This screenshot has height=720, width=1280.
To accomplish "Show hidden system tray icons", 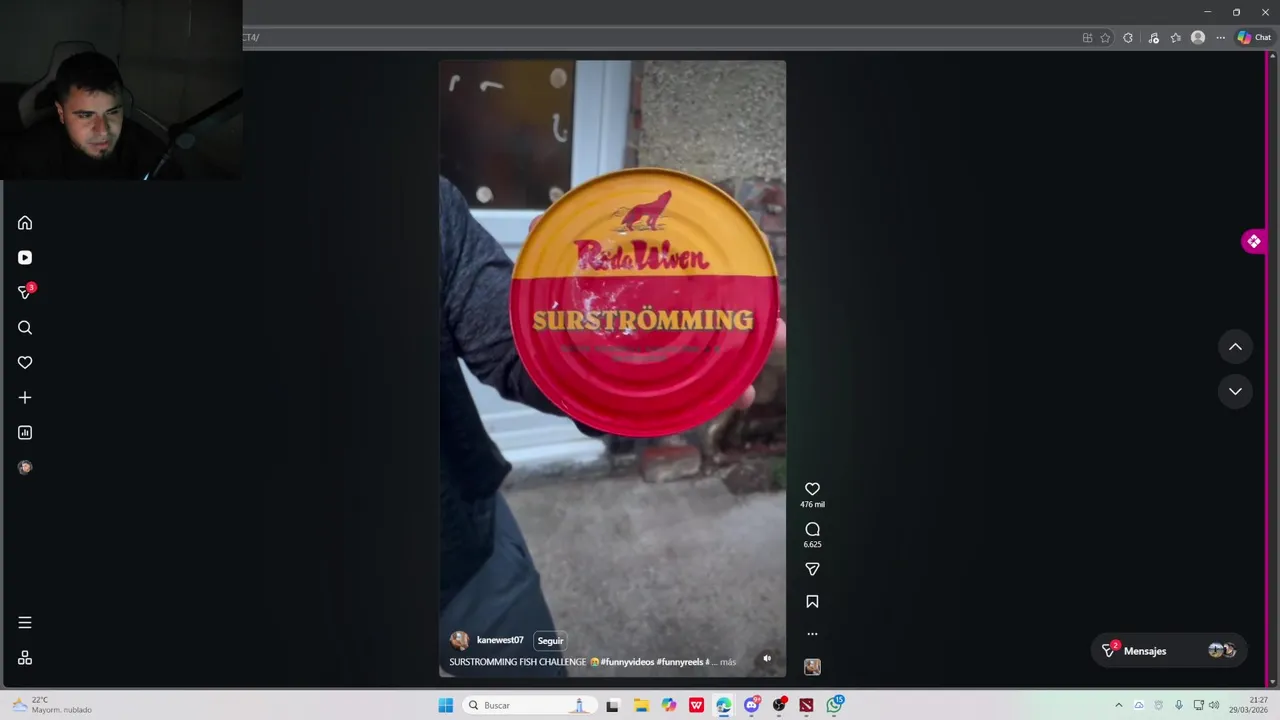I will 1118,705.
